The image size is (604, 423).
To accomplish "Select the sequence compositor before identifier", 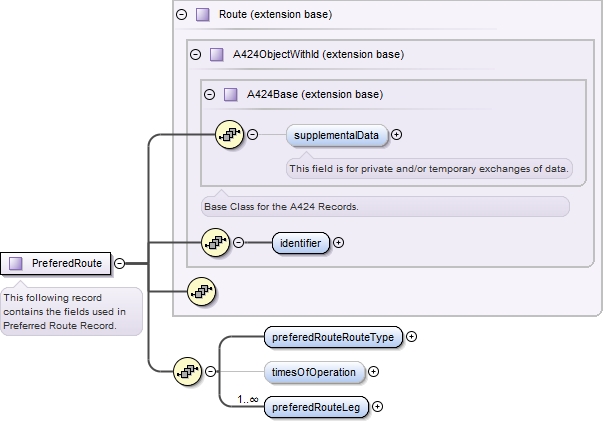I will click(216, 242).
